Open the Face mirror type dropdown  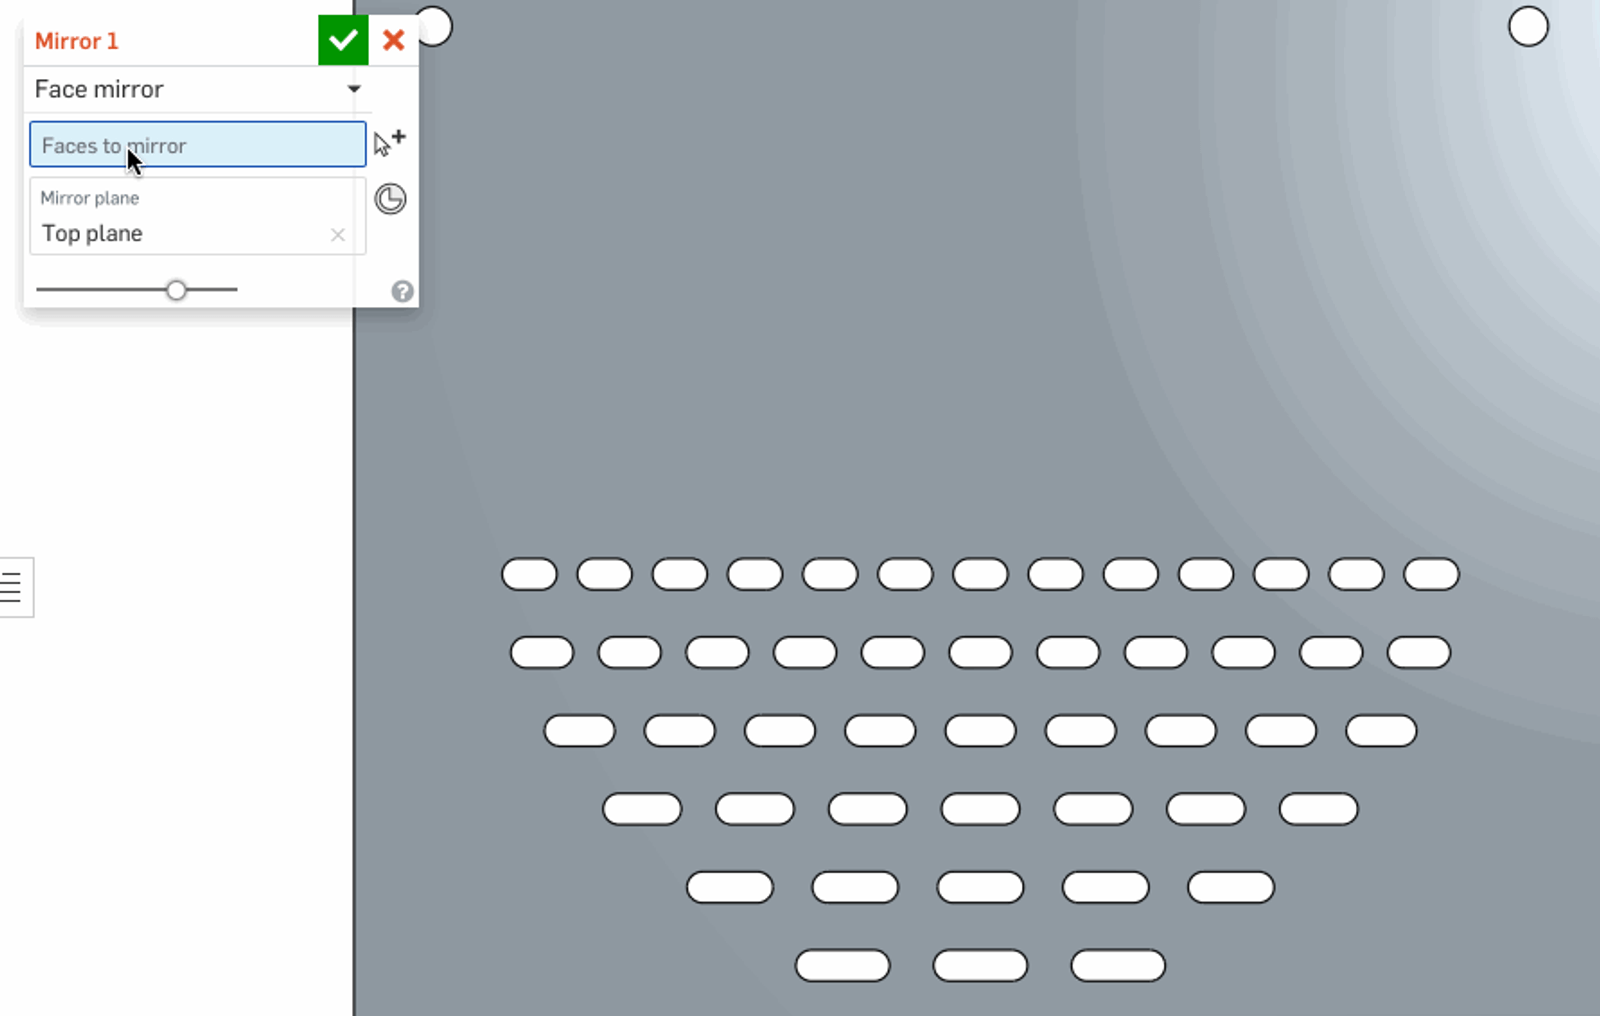point(353,89)
